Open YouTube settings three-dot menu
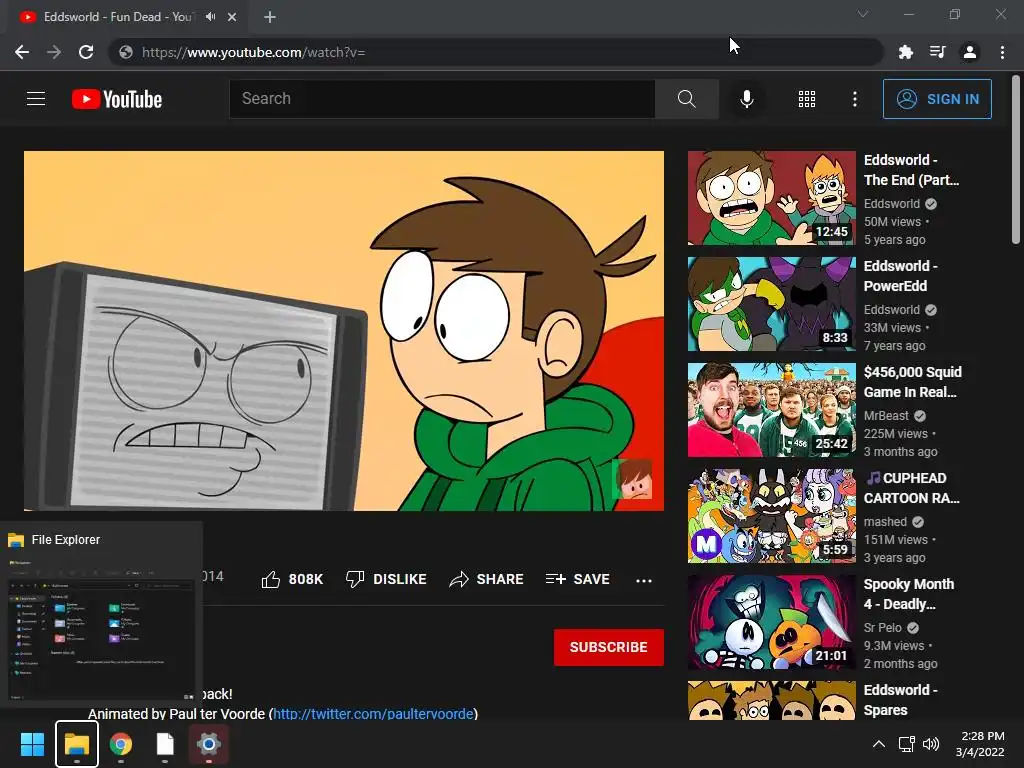The width and height of the screenshot is (1024, 768). 854,99
